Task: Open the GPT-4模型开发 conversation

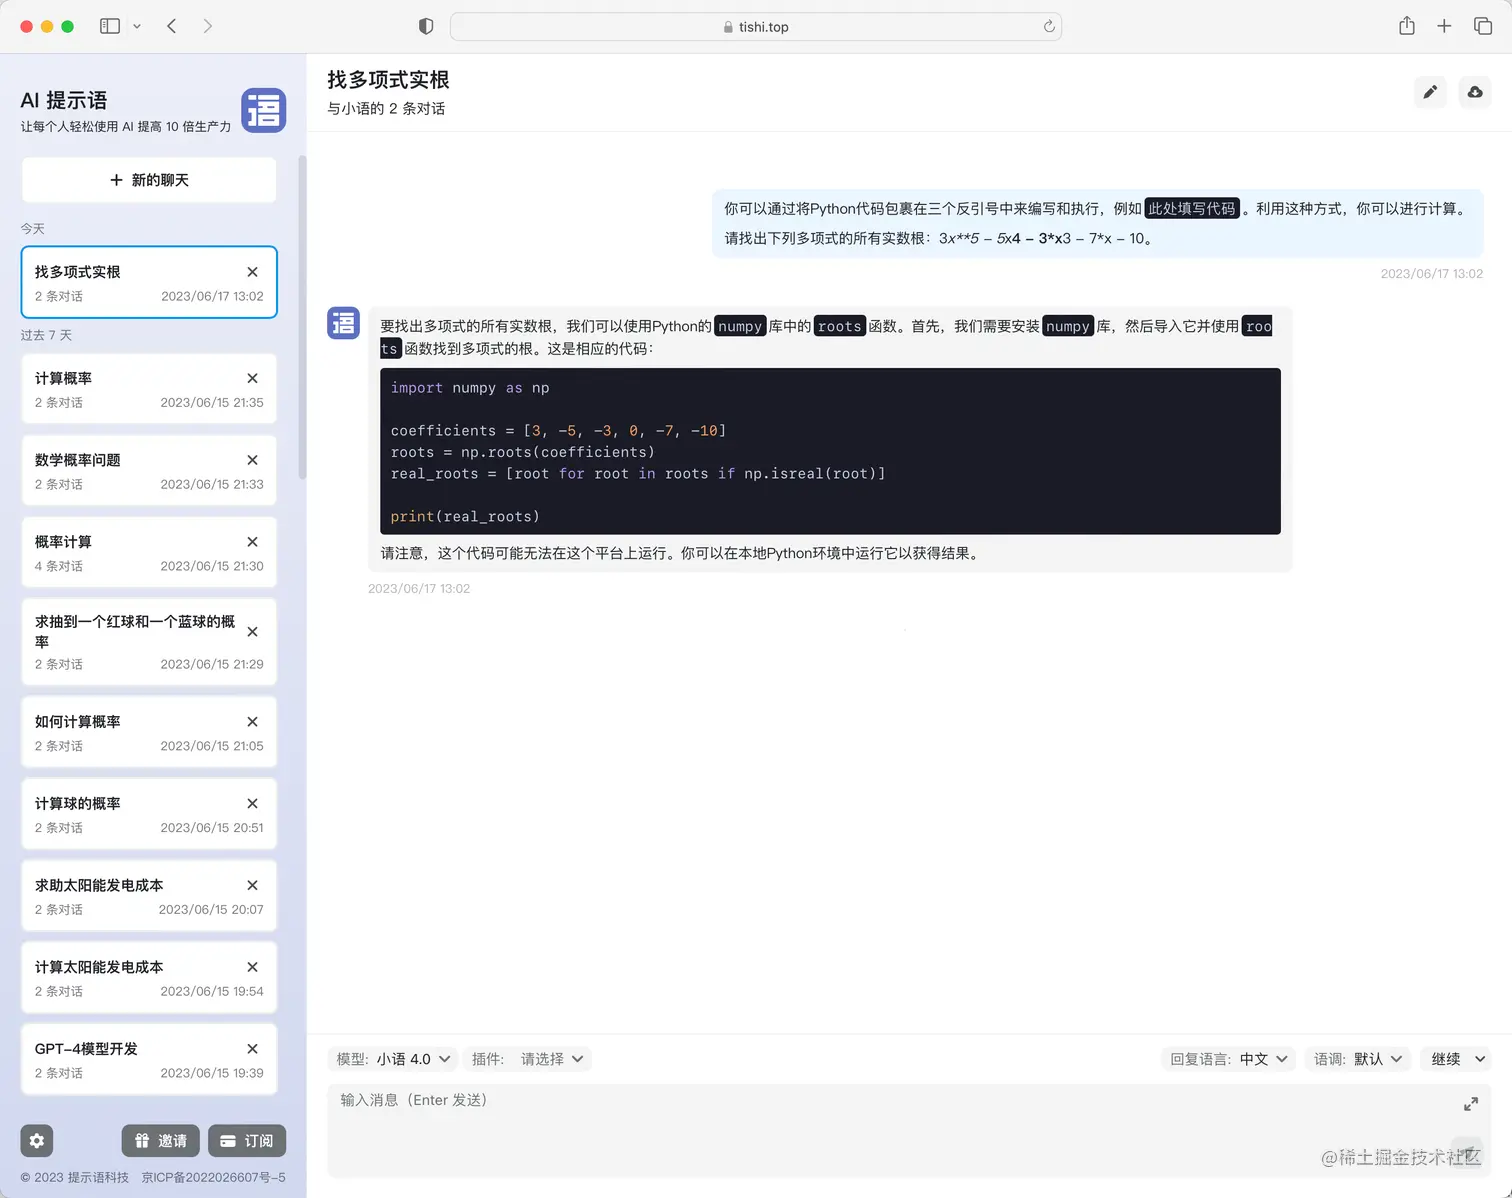Action: click(x=149, y=1060)
